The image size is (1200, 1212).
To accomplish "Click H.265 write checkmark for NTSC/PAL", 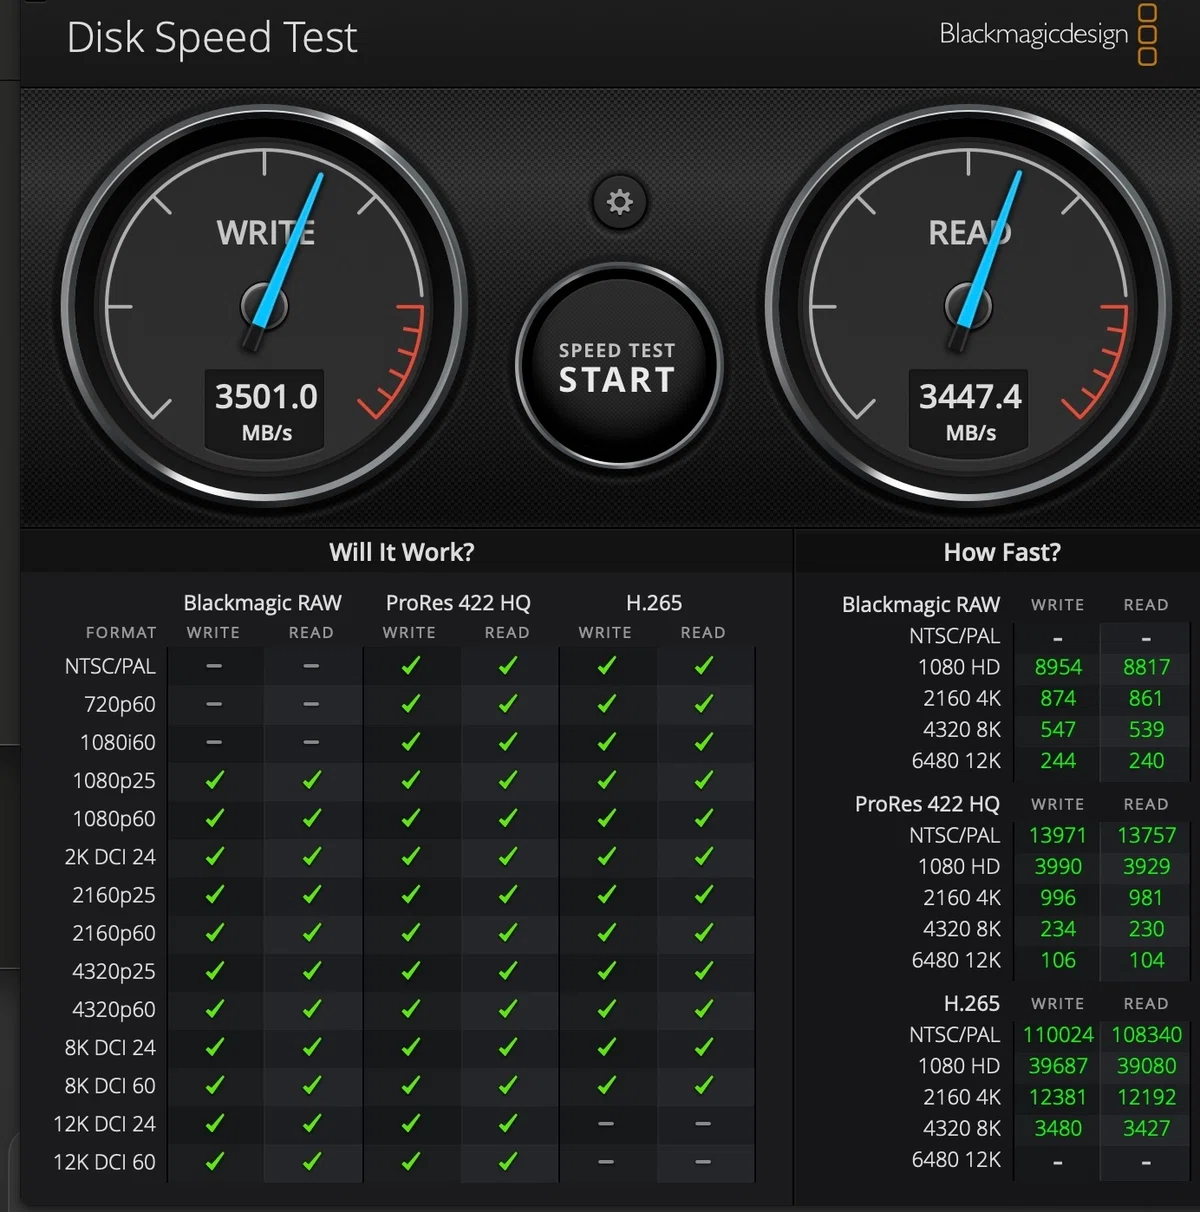I will click(606, 666).
